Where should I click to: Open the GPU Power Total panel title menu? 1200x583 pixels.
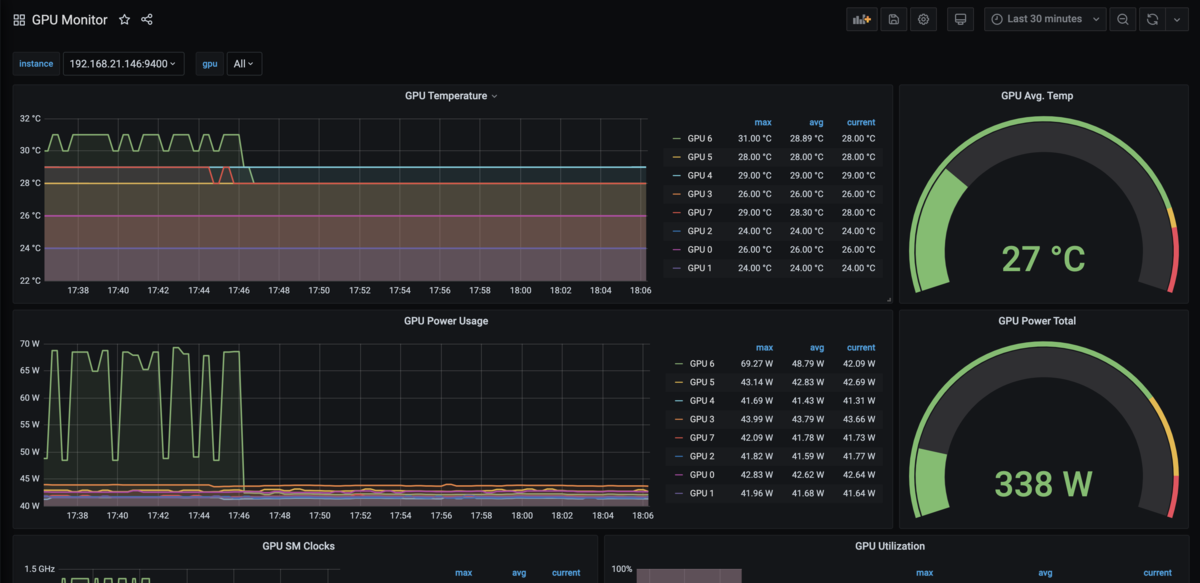click(x=1037, y=321)
